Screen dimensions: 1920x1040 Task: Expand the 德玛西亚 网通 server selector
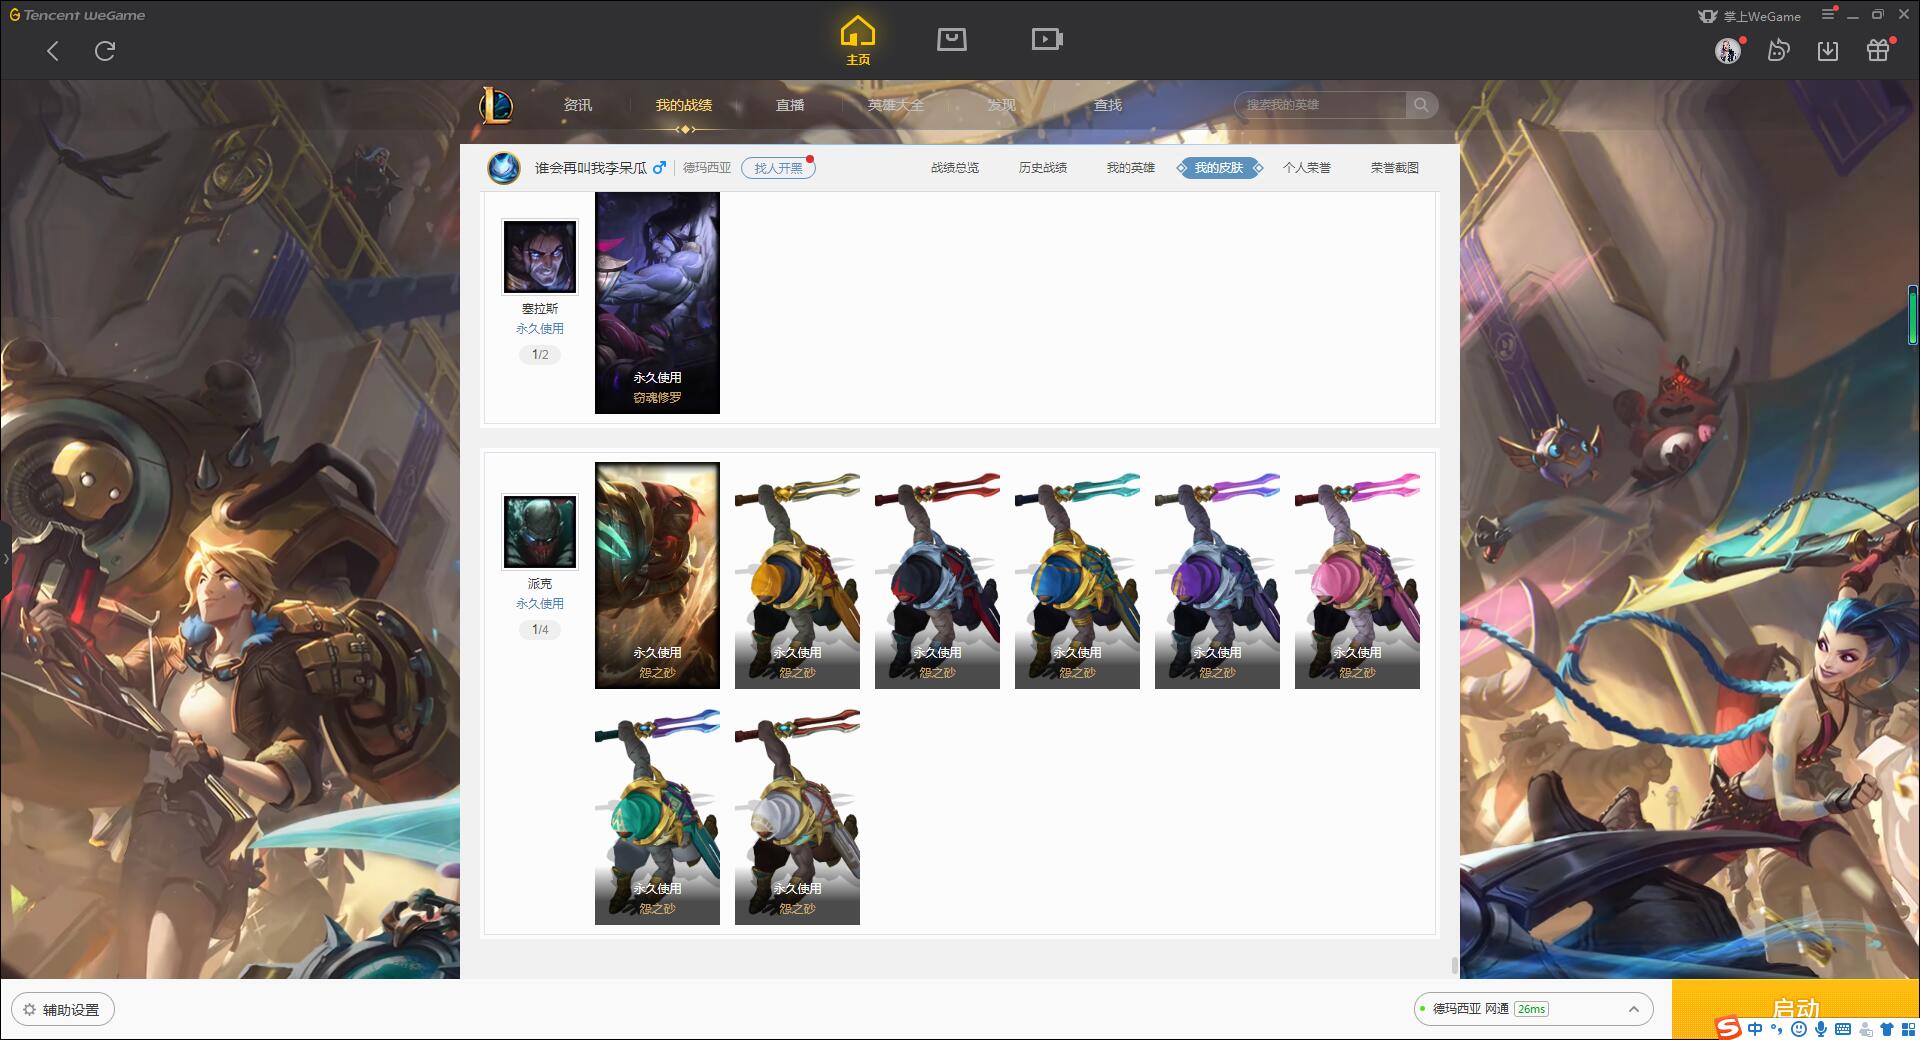1532,1009
